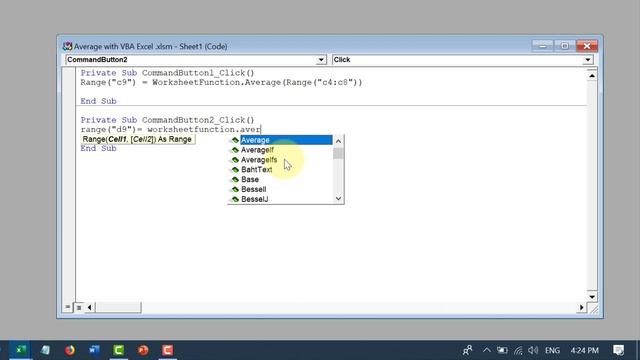Switch to Full Module View button
Screen dimensions: 640x360
(79, 307)
